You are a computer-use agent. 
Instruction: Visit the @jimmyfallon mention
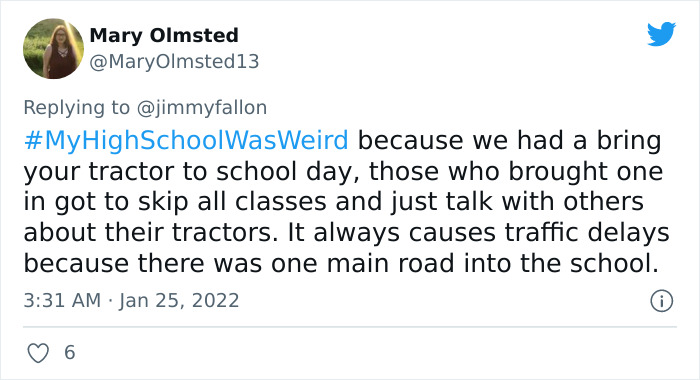click(202, 108)
